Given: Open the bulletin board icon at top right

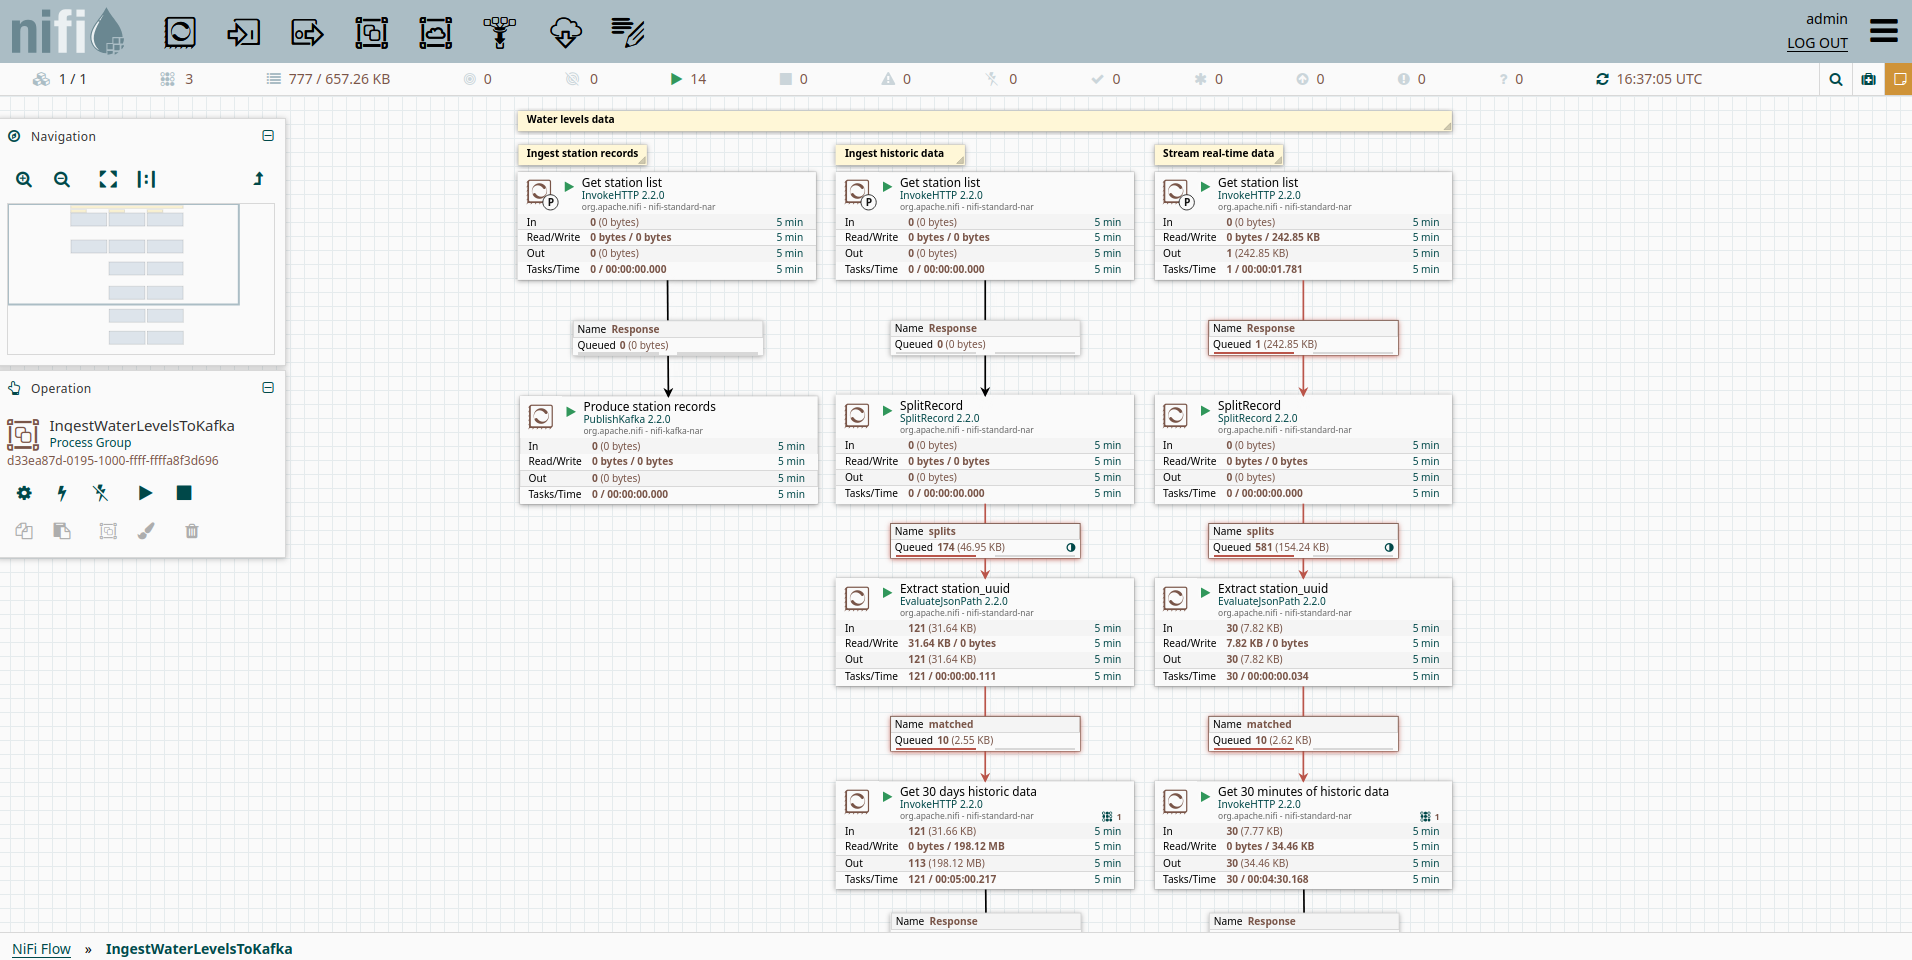Looking at the screenshot, I should 1898,79.
